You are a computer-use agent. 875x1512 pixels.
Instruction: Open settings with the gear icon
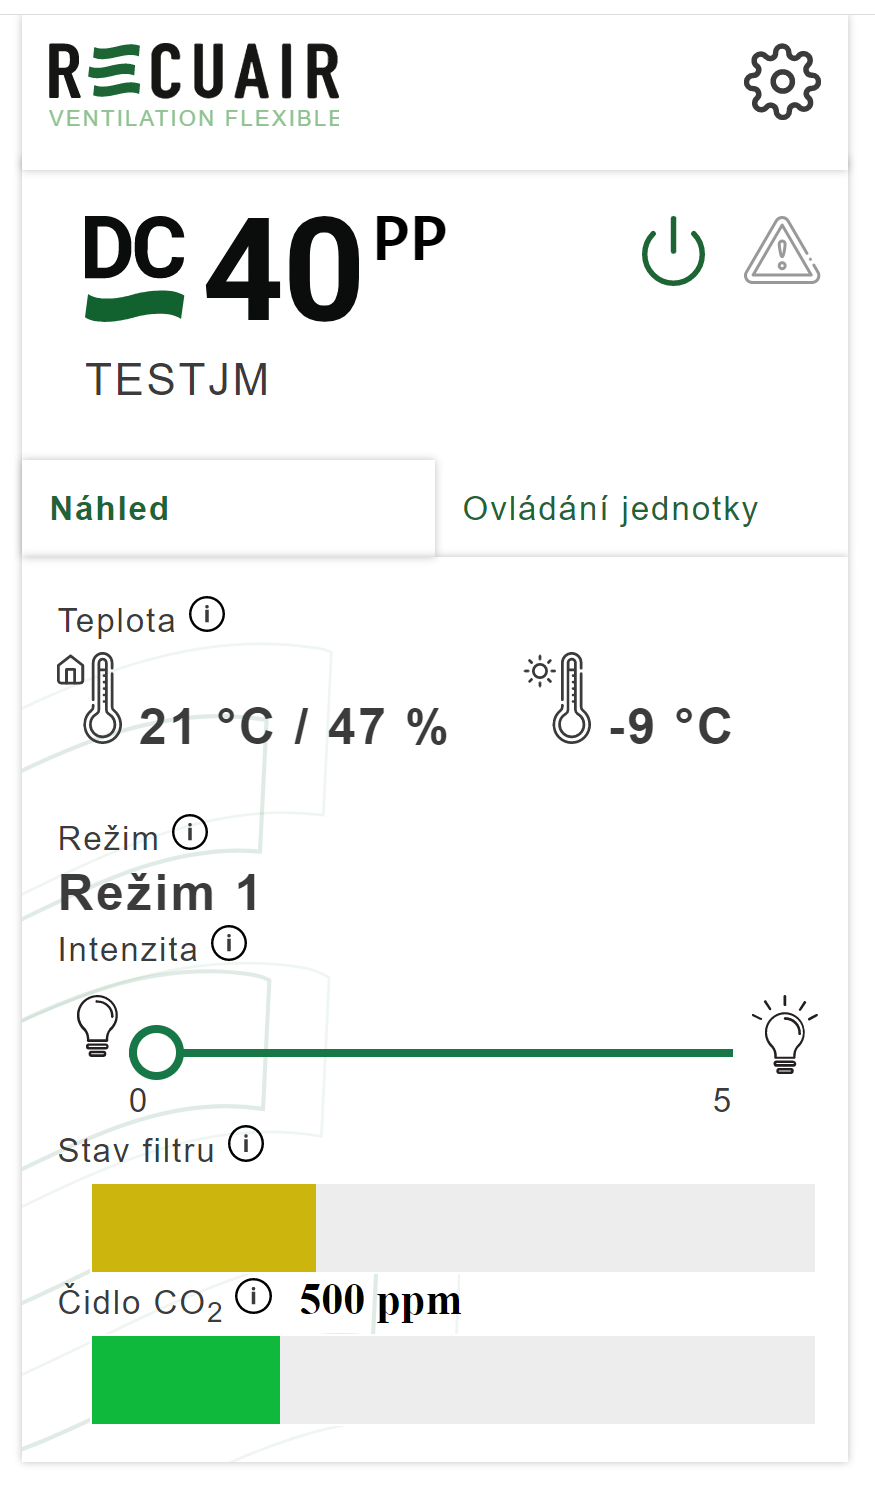point(782,82)
